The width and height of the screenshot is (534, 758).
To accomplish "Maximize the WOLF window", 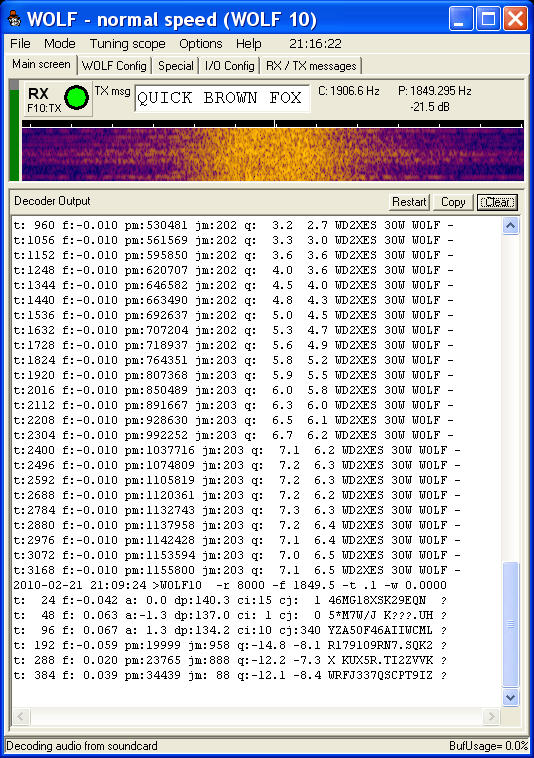I will point(488,19).
